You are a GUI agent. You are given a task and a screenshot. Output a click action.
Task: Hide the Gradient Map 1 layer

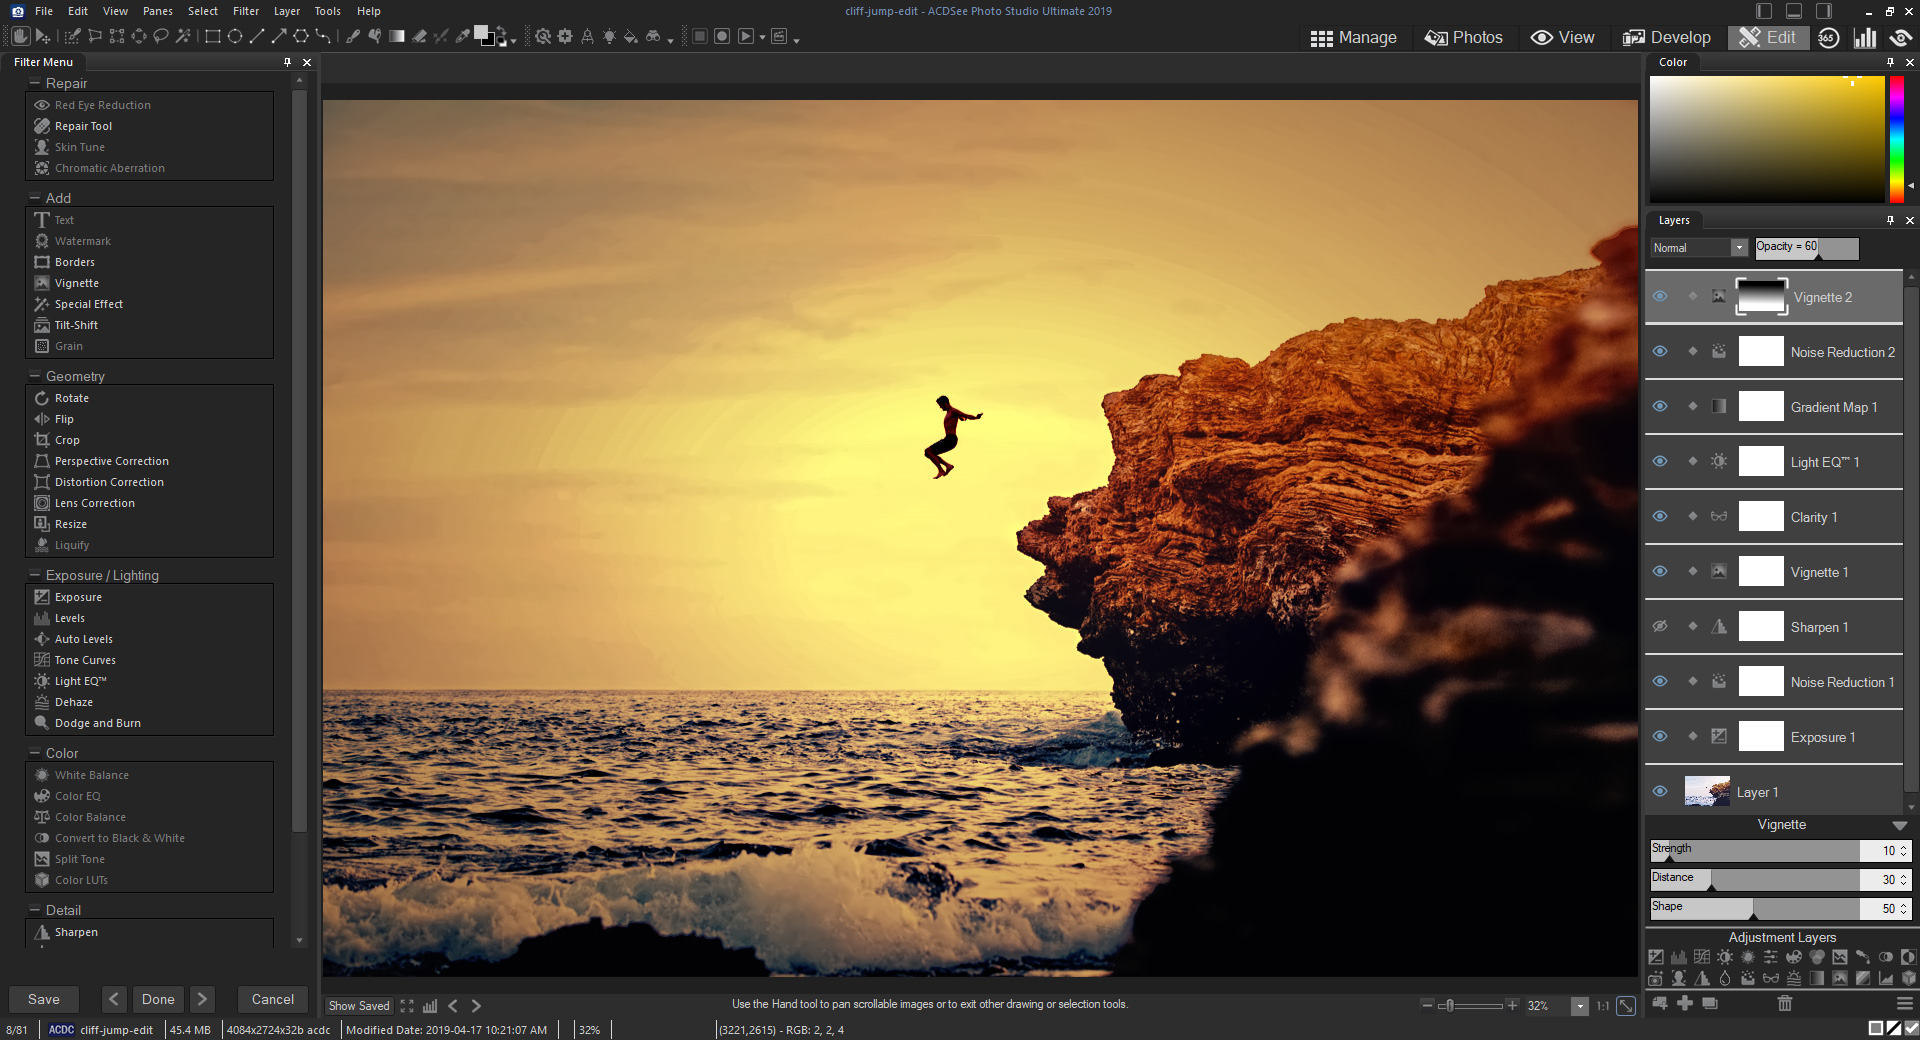tap(1660, 406)
